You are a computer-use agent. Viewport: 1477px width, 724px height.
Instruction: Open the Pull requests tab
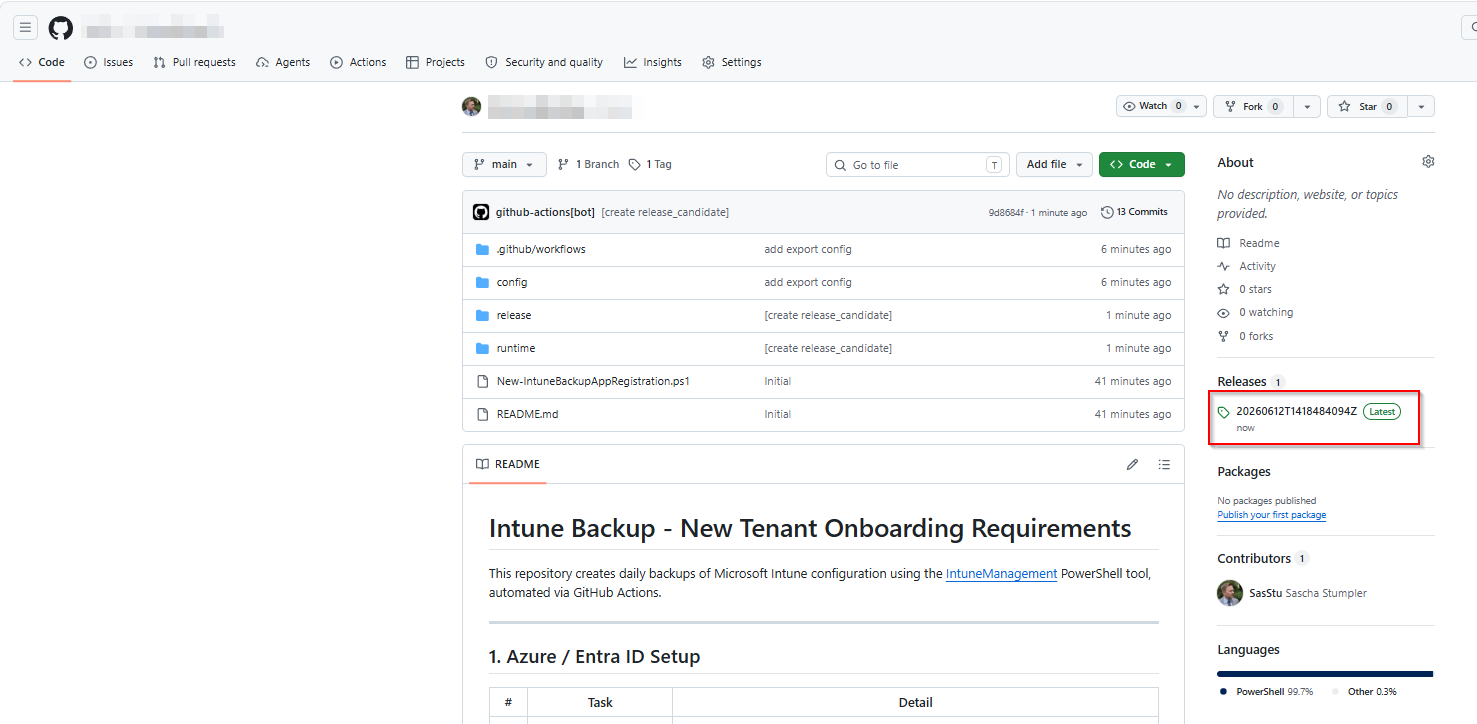point(194,62)
